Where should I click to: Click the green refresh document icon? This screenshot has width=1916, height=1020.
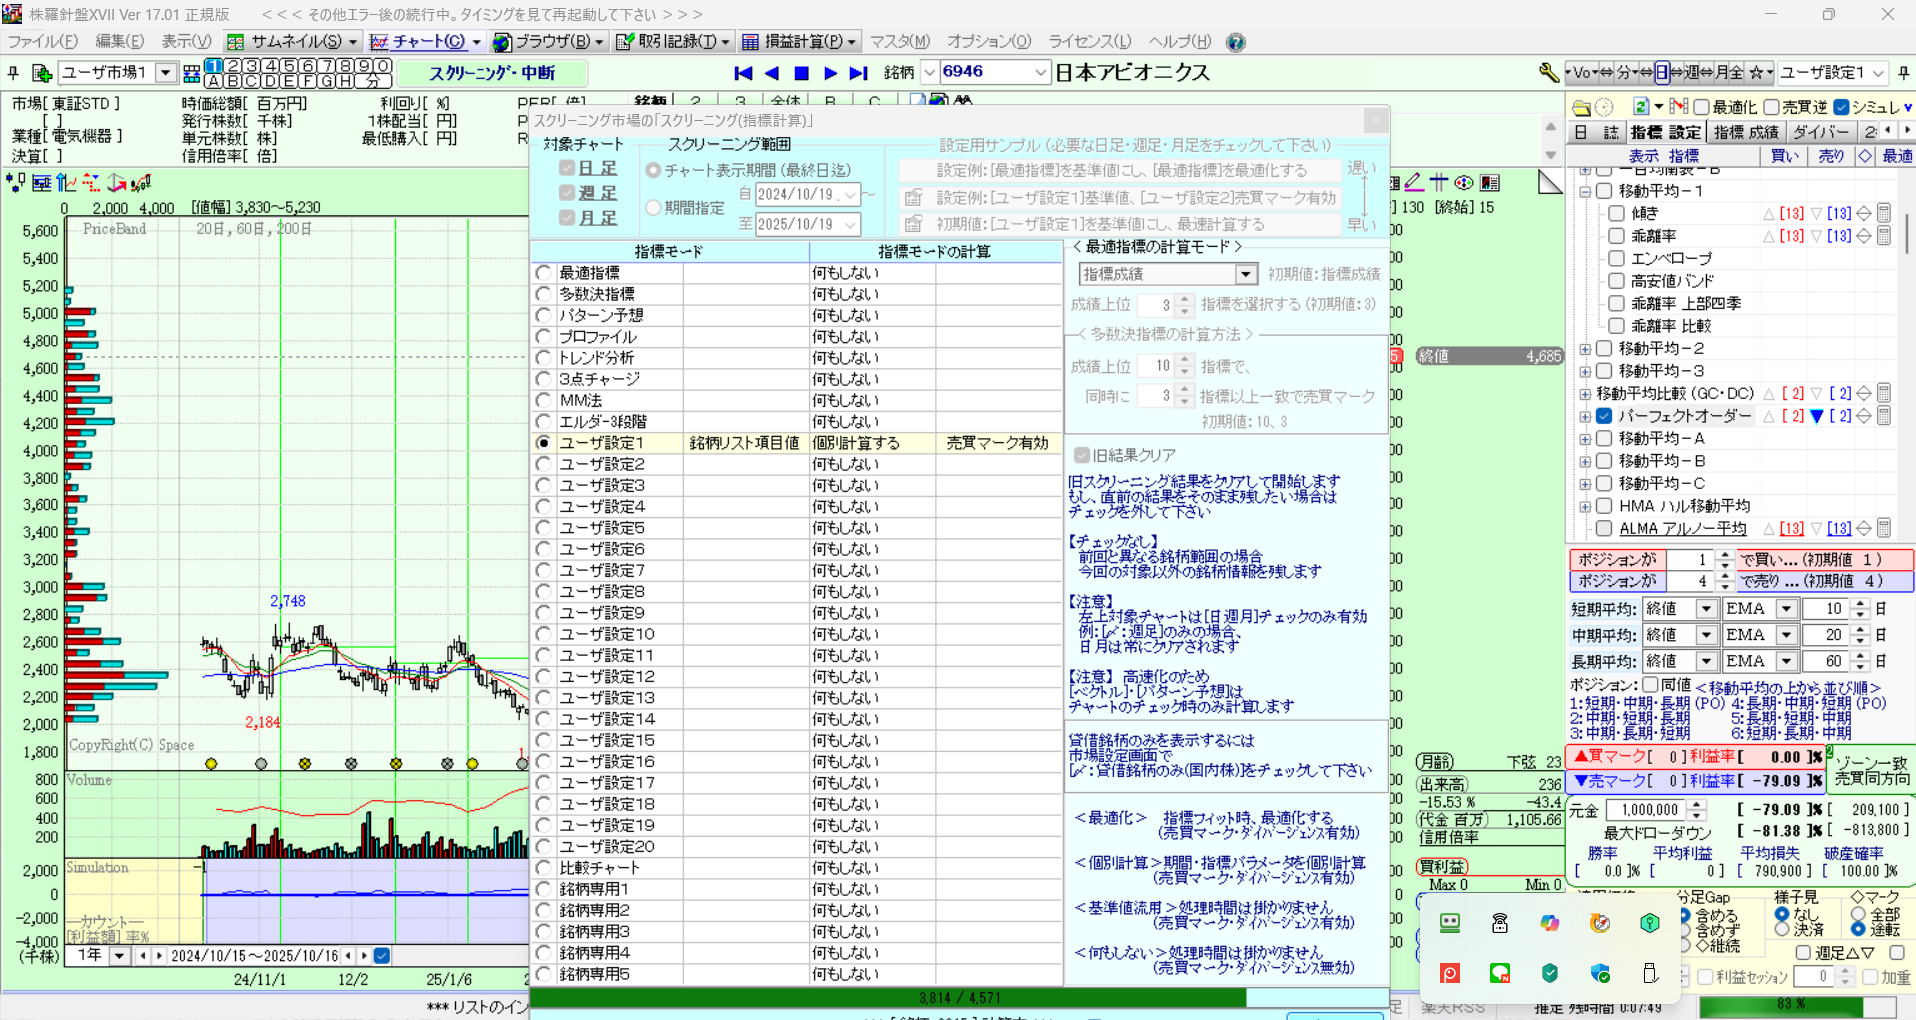tap(1641, 107)
